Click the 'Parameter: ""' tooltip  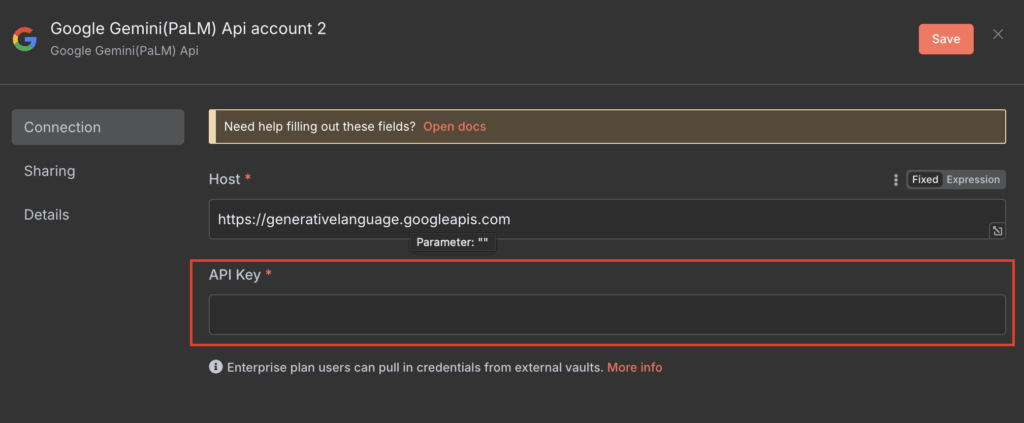point(453,242)
